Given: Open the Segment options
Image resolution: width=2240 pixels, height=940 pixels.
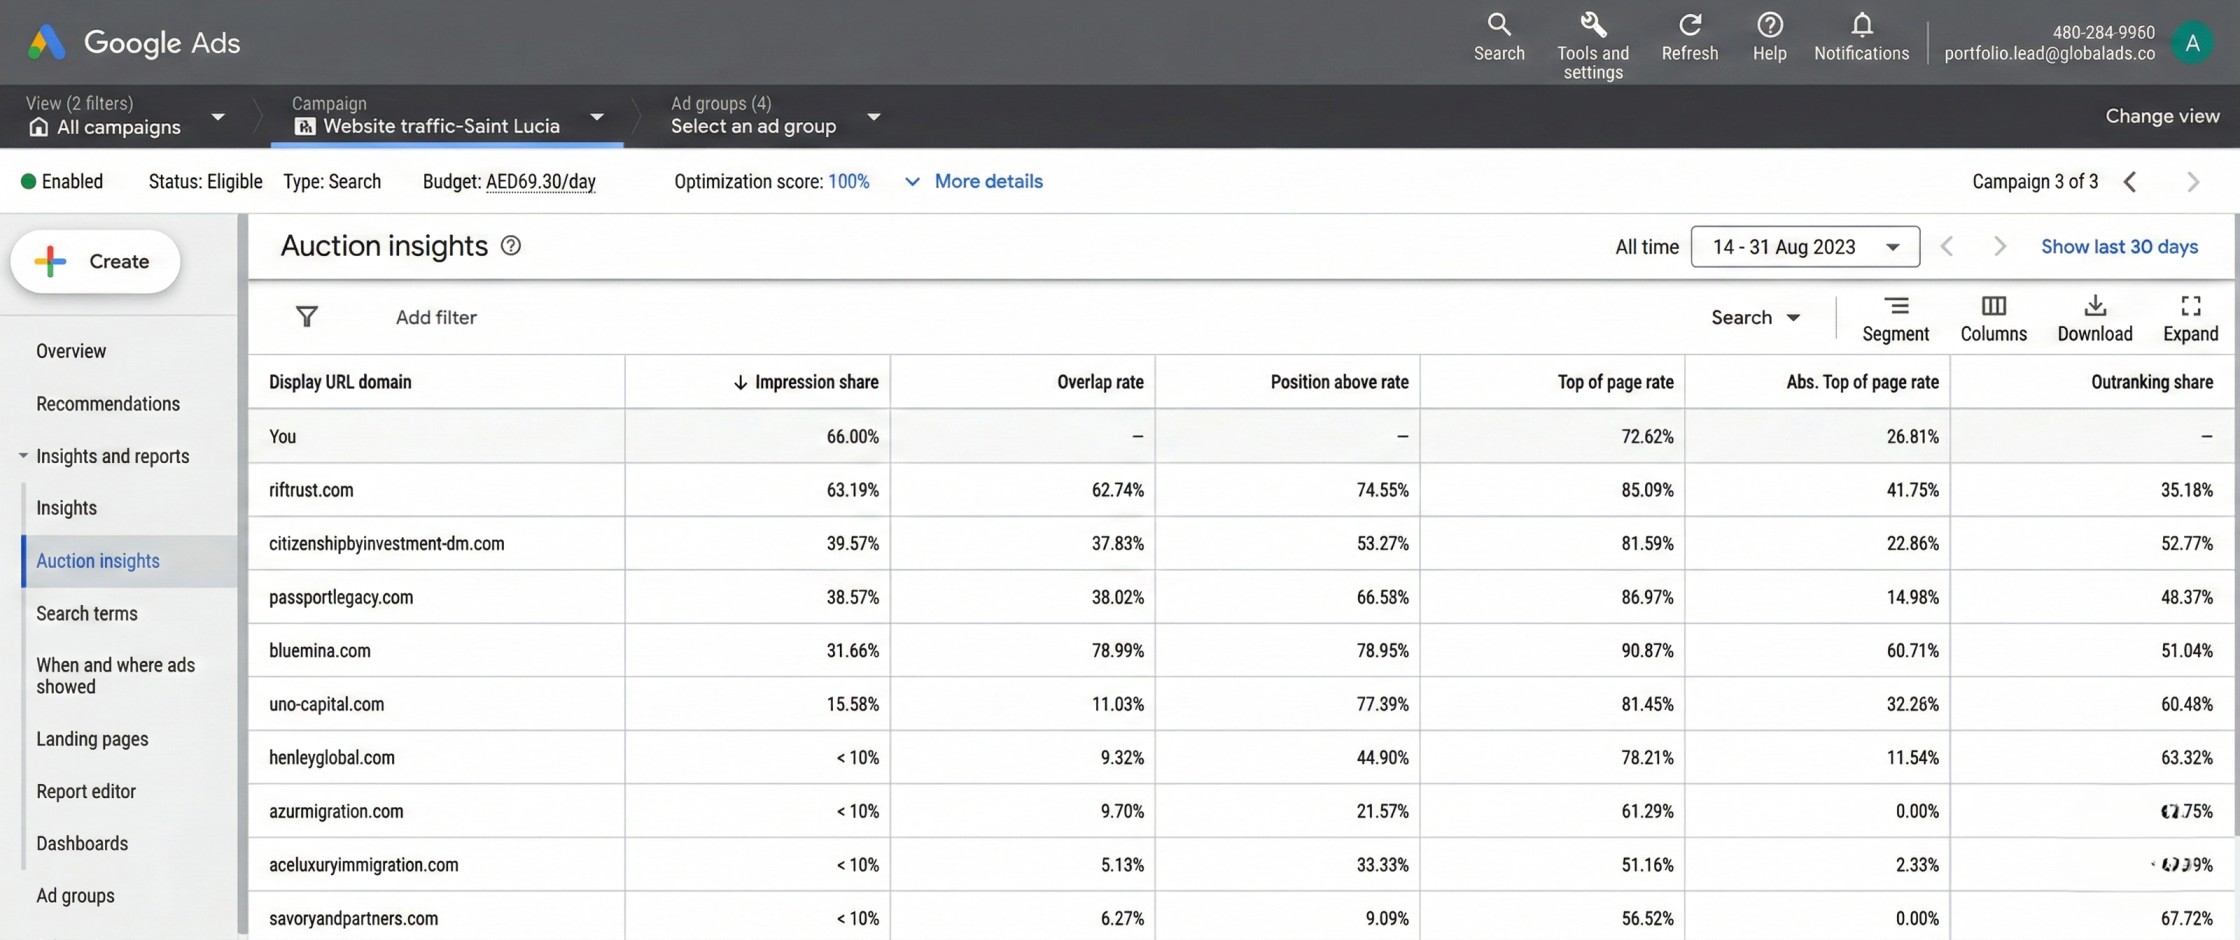Looking at the screenshot, I should pyautogui.click(x=1895, y=319).
